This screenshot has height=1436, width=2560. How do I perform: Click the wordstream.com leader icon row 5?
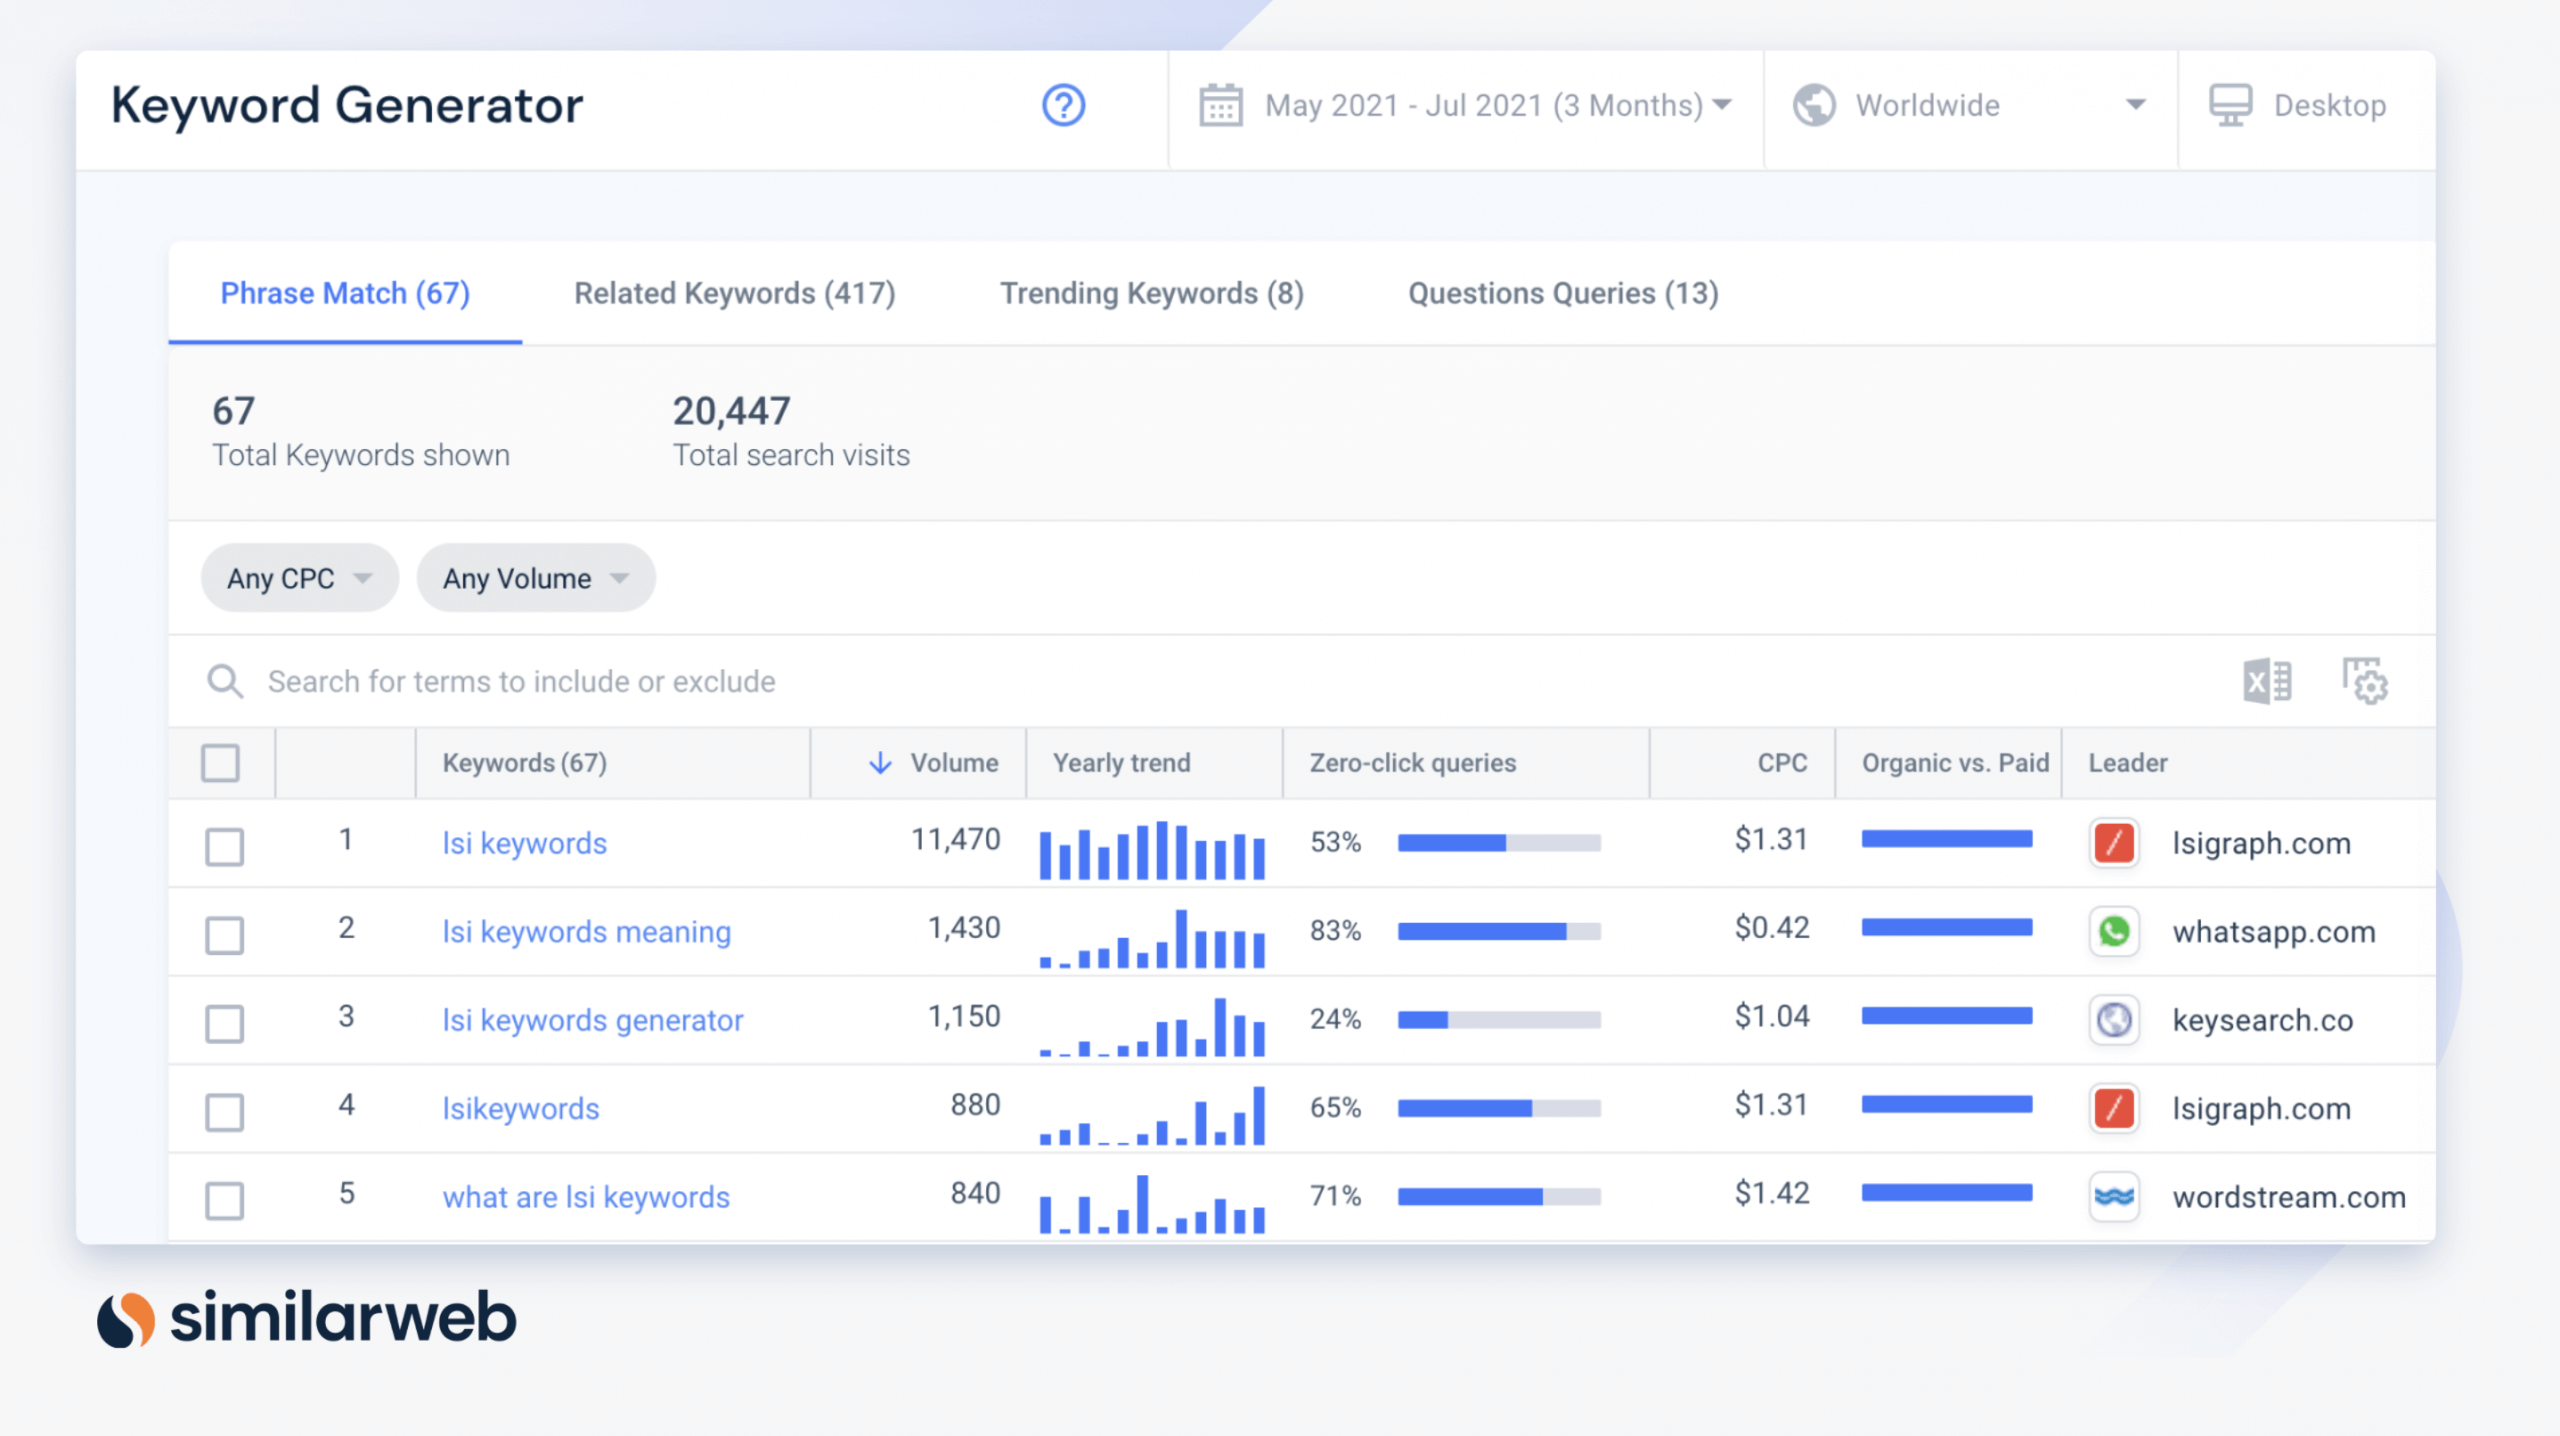(2112, 1195)
